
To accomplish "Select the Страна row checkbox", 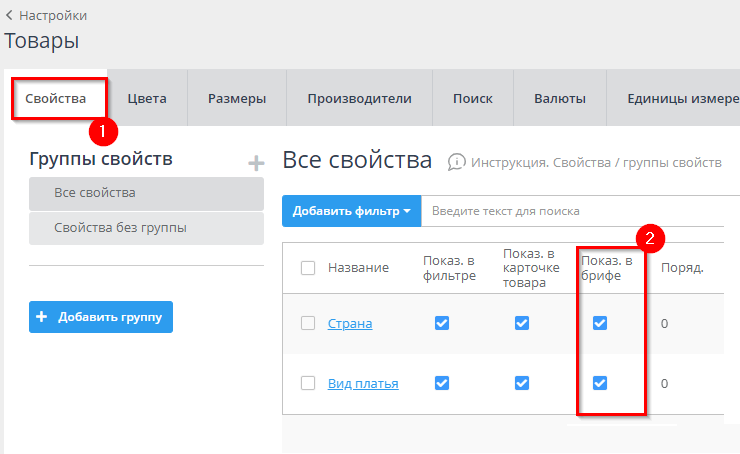I will coord(308,323).
